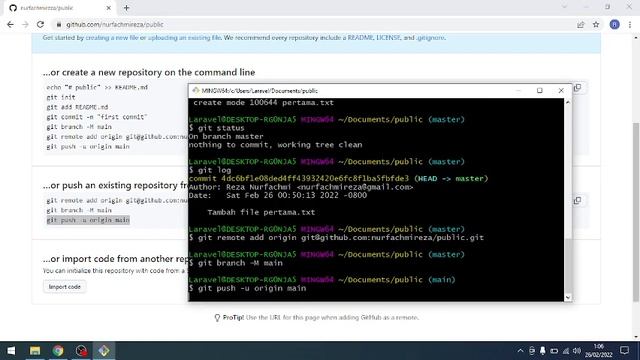Click highlighted 'git push -u origin main' text
Image resolution: width=640 pixels, height=360 pixels.
coord(88,220)
